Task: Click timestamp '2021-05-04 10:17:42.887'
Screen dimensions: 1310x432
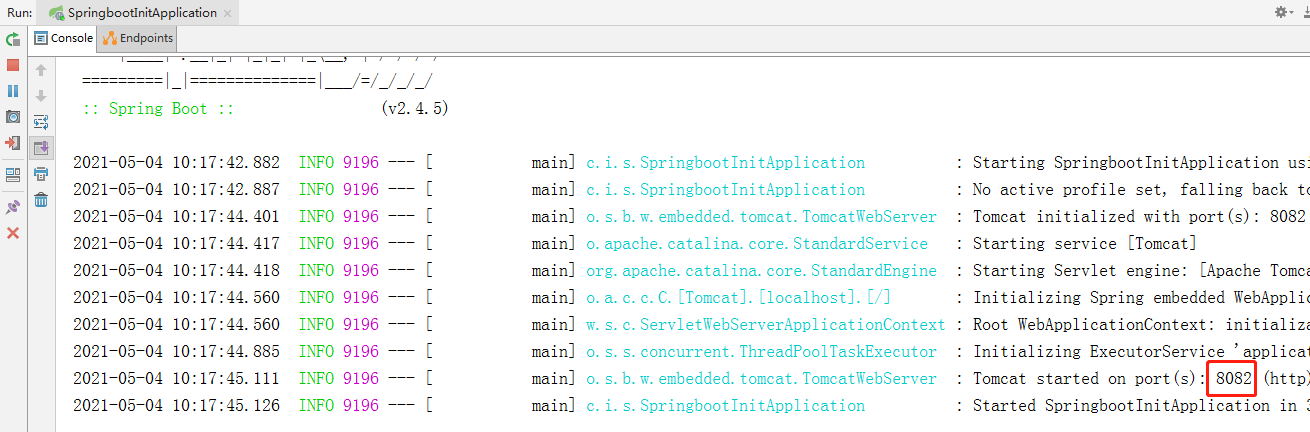Action: coord(177,189)
